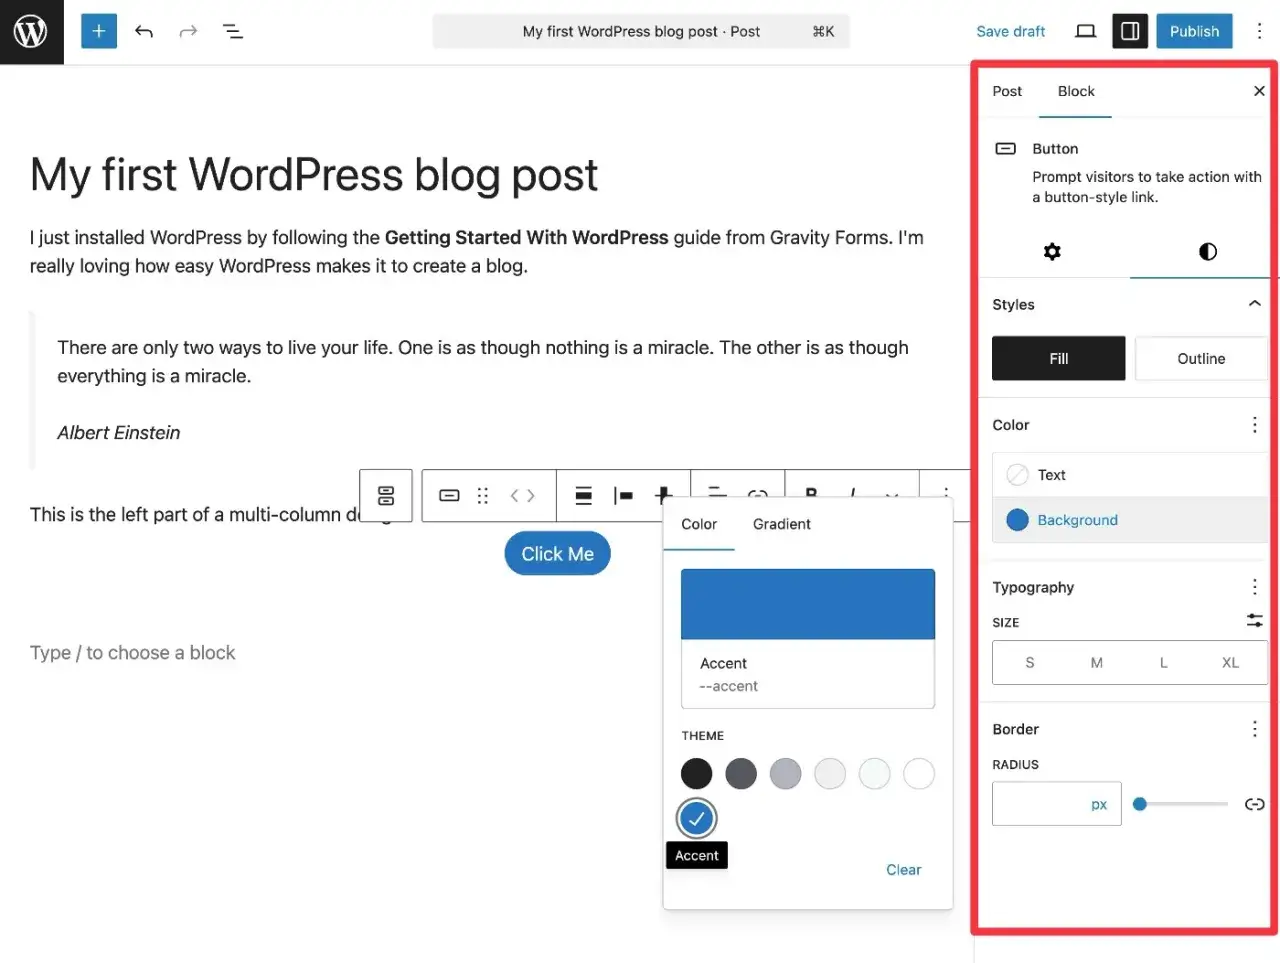1280x963 pixels.
Task: Select the white theme color swatch
Action: pyautogui.click(x=919, y=773)
